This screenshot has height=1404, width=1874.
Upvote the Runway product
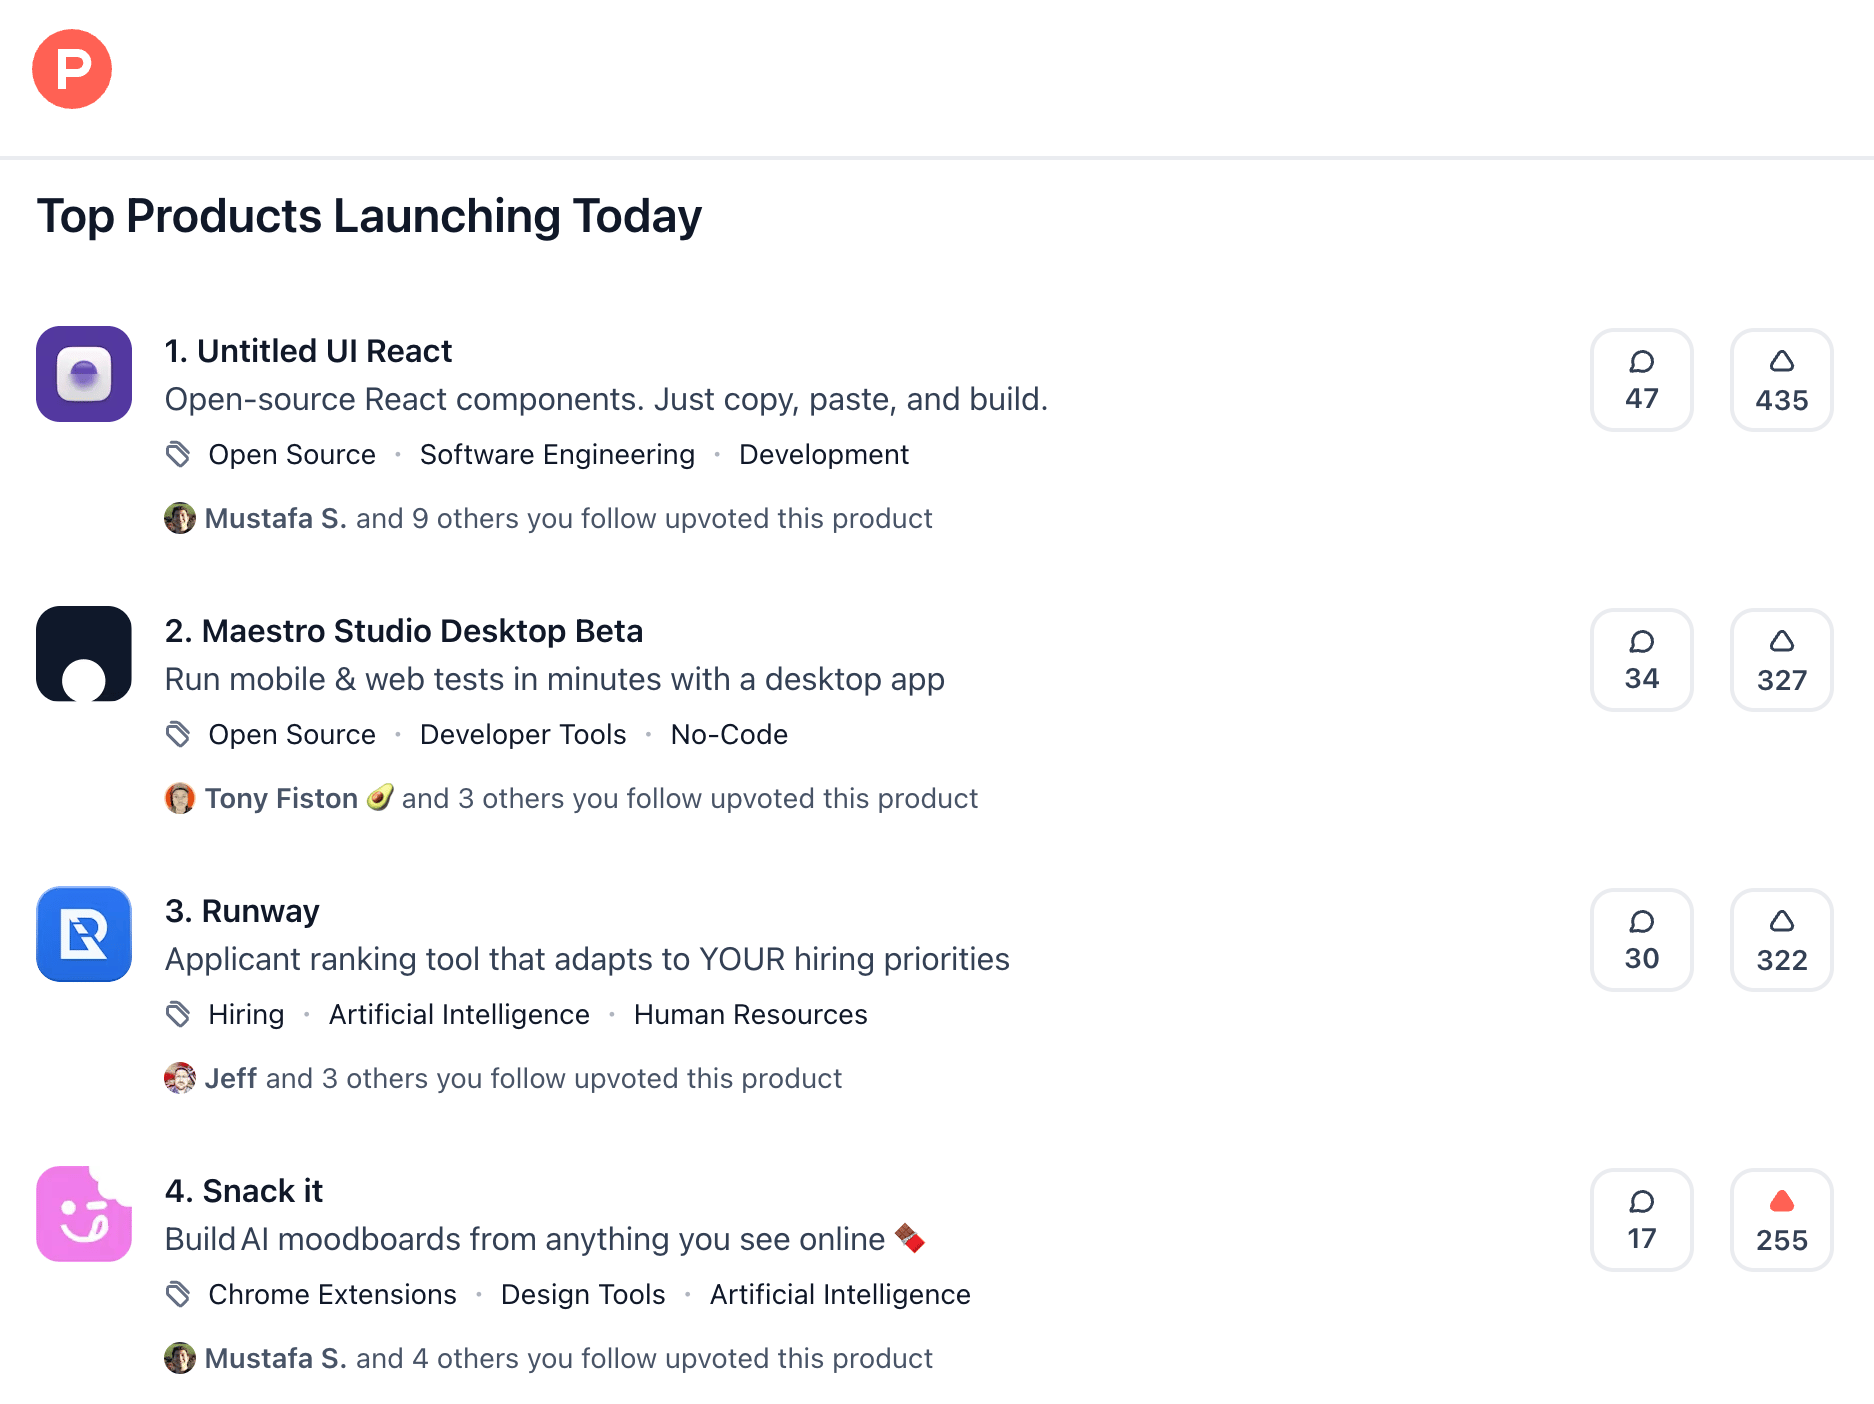point(1782,940)
